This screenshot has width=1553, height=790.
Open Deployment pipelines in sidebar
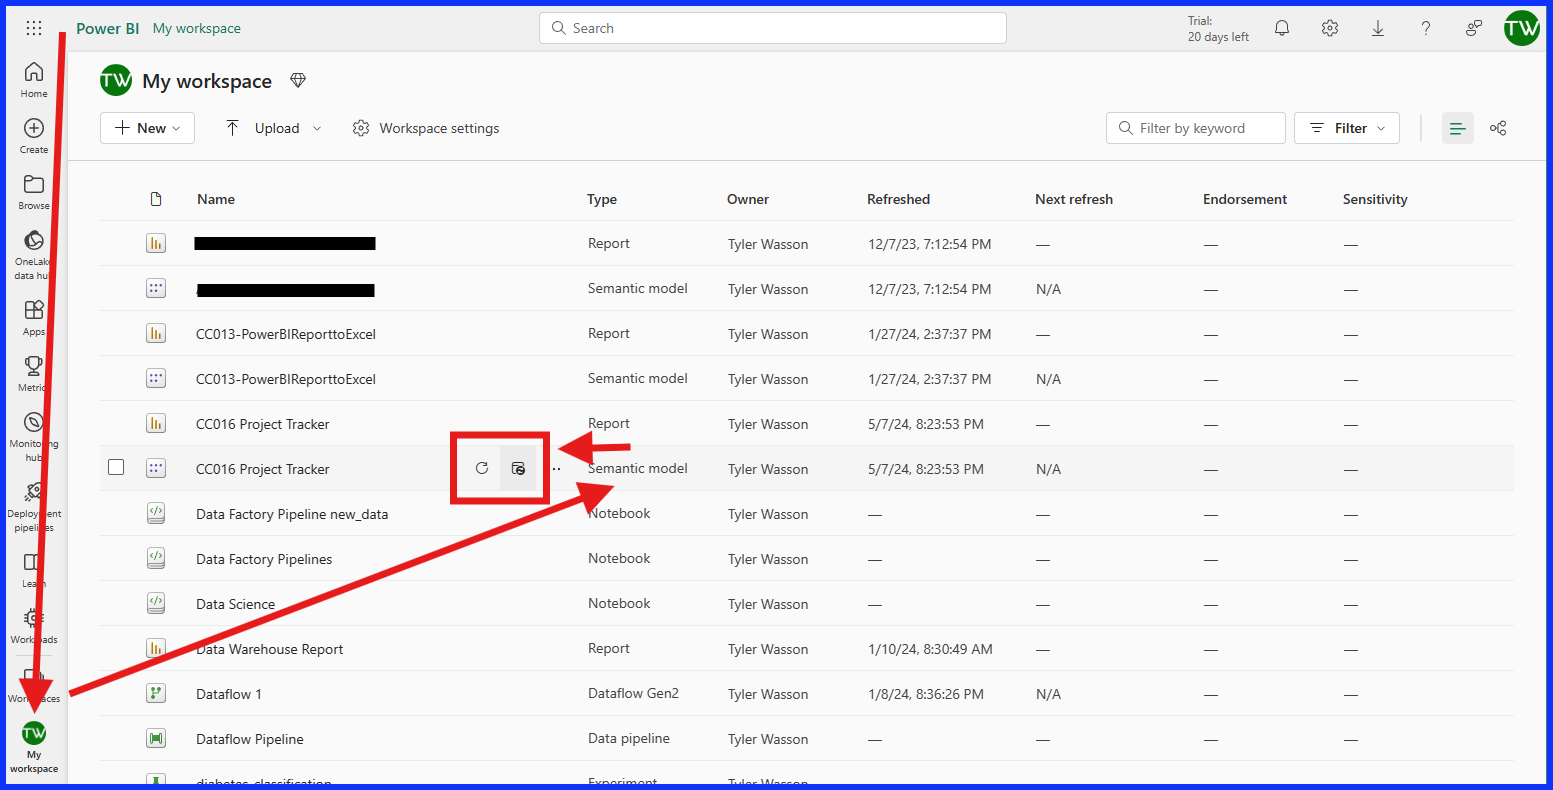pos(34,506)
